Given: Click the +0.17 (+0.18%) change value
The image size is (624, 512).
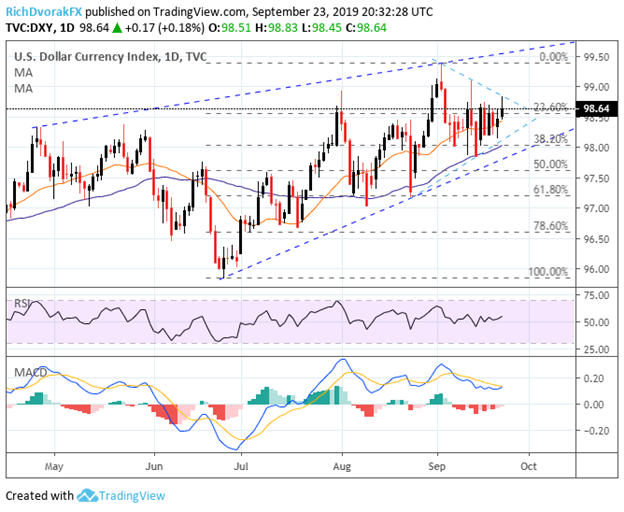Looking at the screenshot, I should [165, 28].
